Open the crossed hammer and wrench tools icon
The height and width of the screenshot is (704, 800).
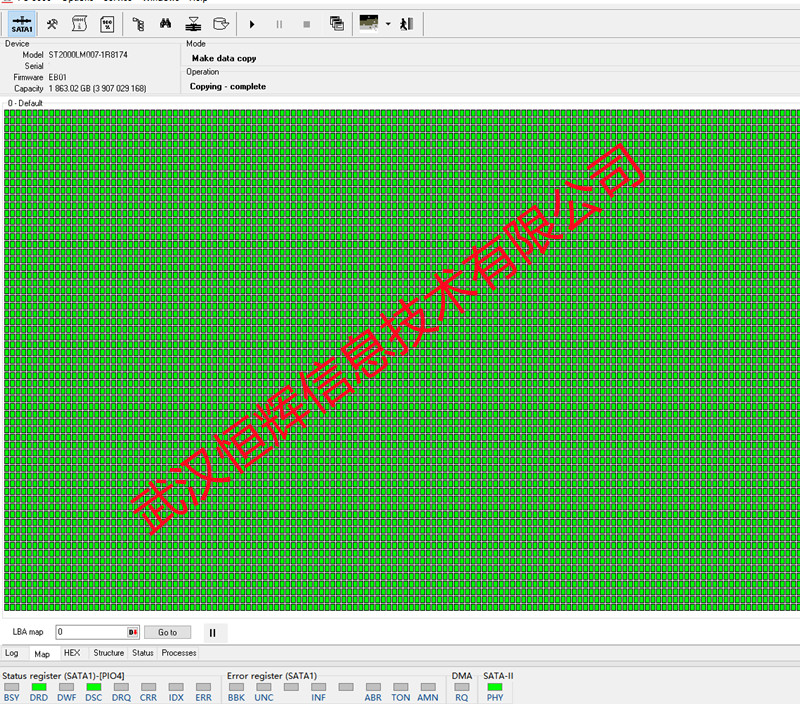click(x=52, y=24)
